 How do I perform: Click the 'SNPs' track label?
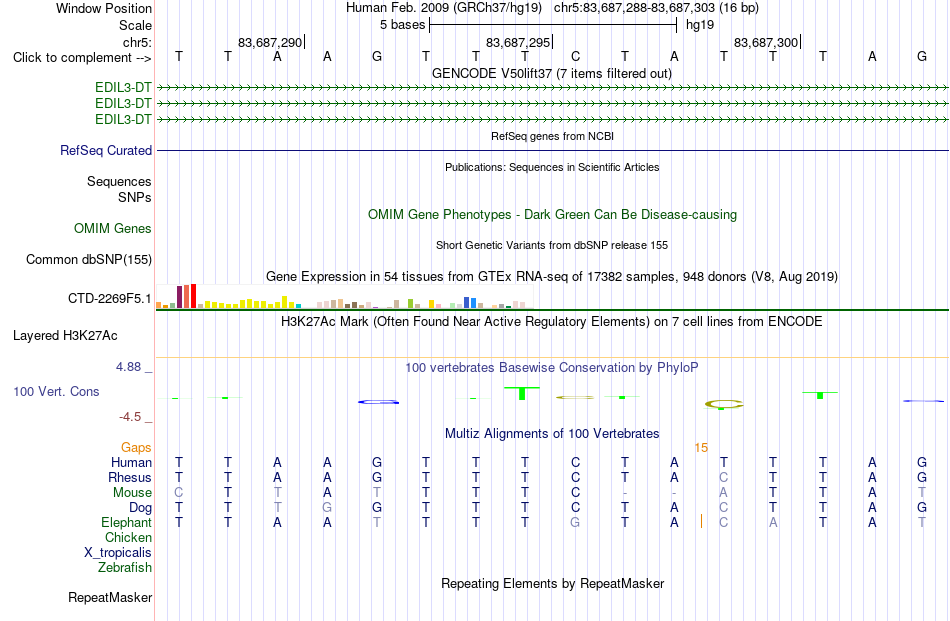[x=135, y=198]
